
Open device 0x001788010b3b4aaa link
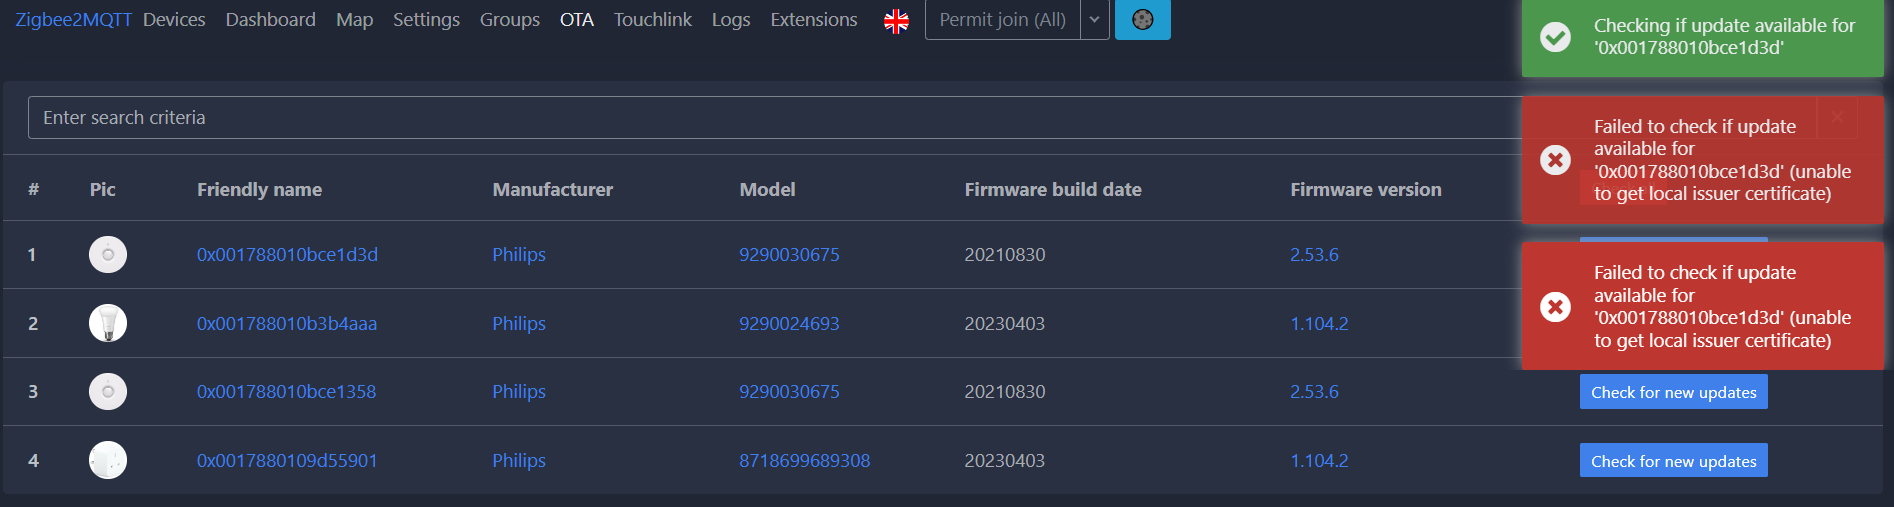click(287, 323)
